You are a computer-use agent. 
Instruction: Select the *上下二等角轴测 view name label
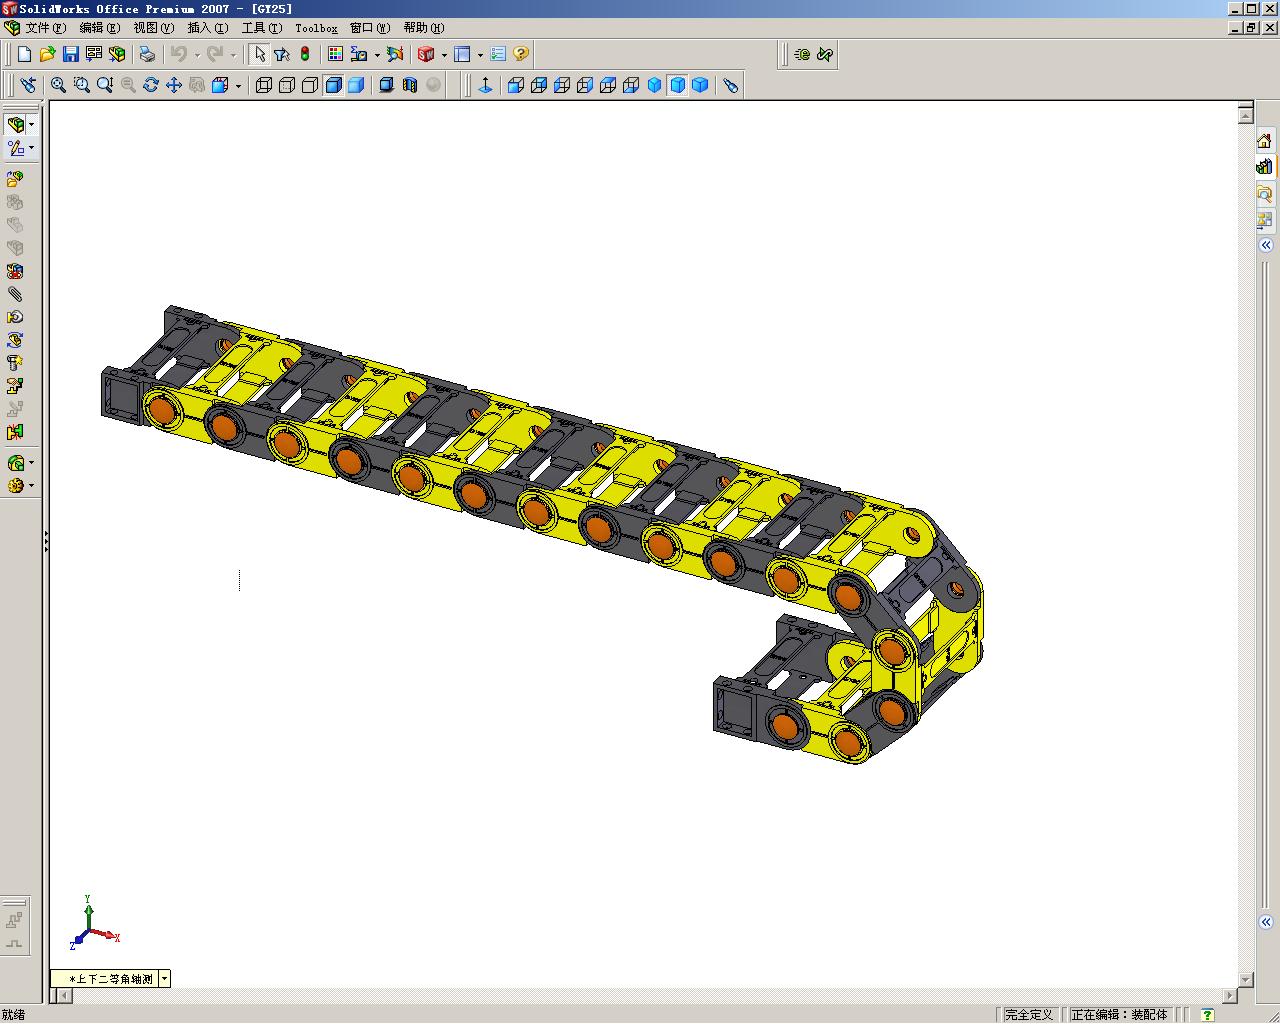click(x=111, y=979)
